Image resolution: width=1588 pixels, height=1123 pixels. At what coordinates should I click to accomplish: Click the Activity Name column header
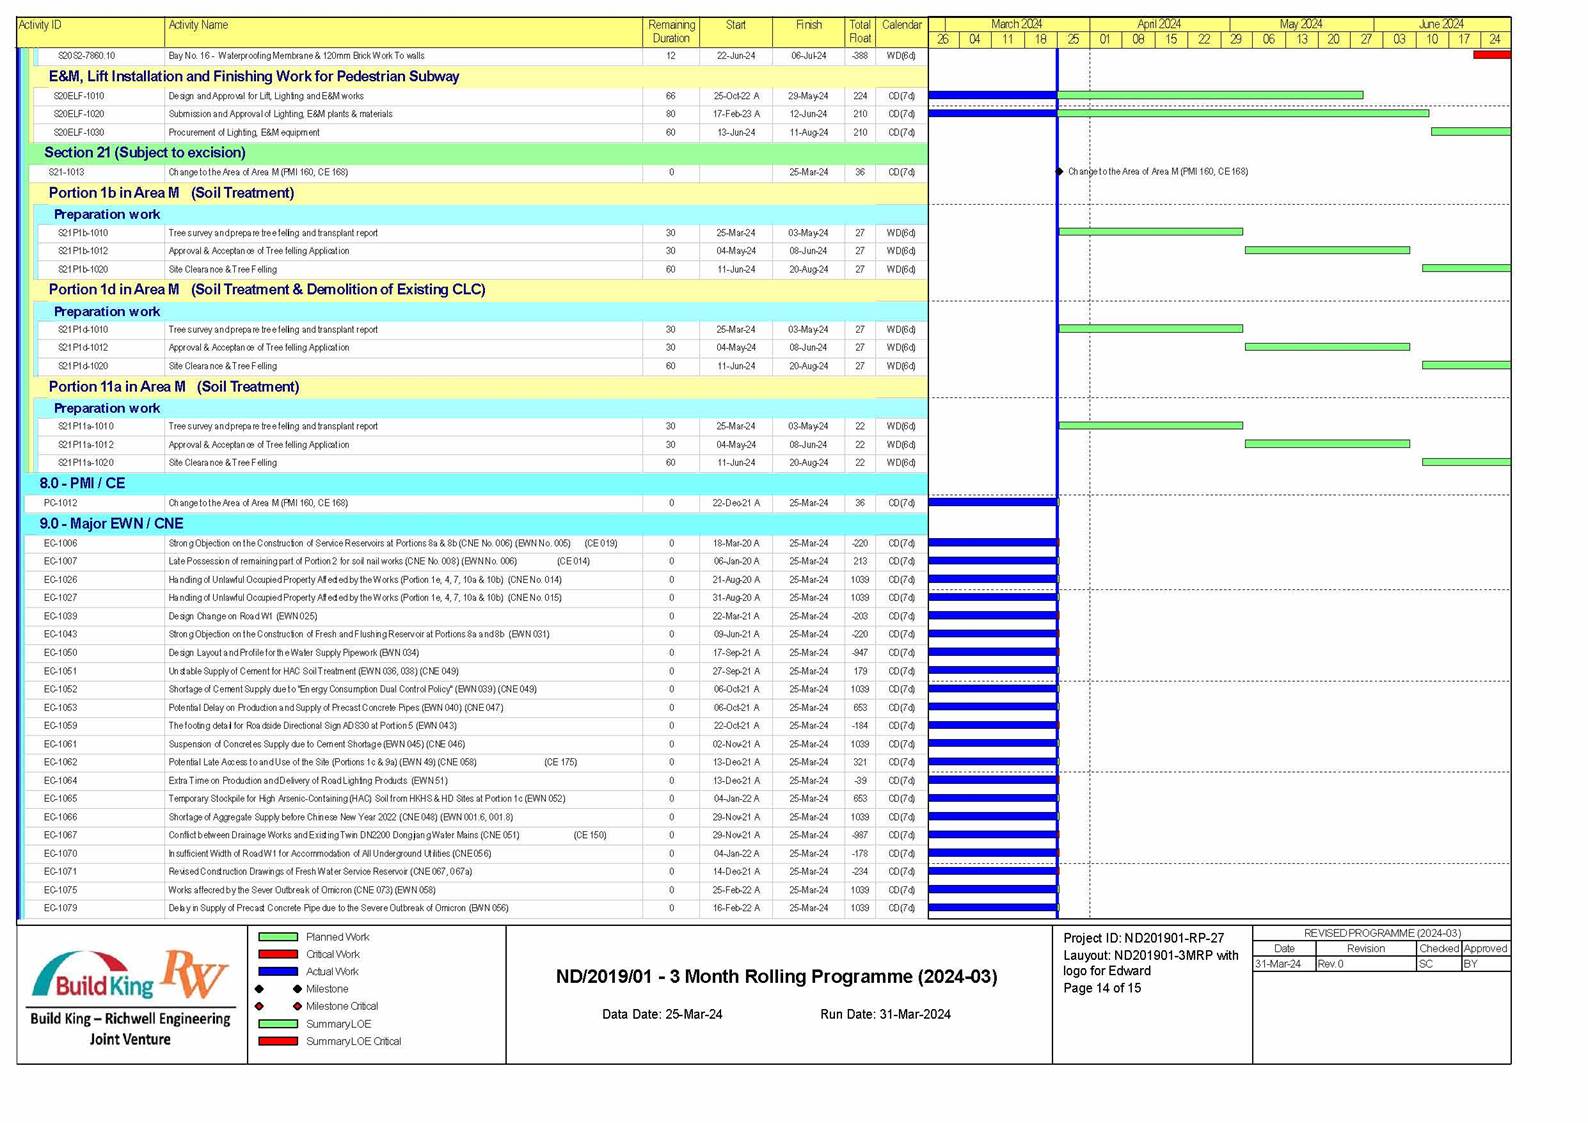[198, 25]
